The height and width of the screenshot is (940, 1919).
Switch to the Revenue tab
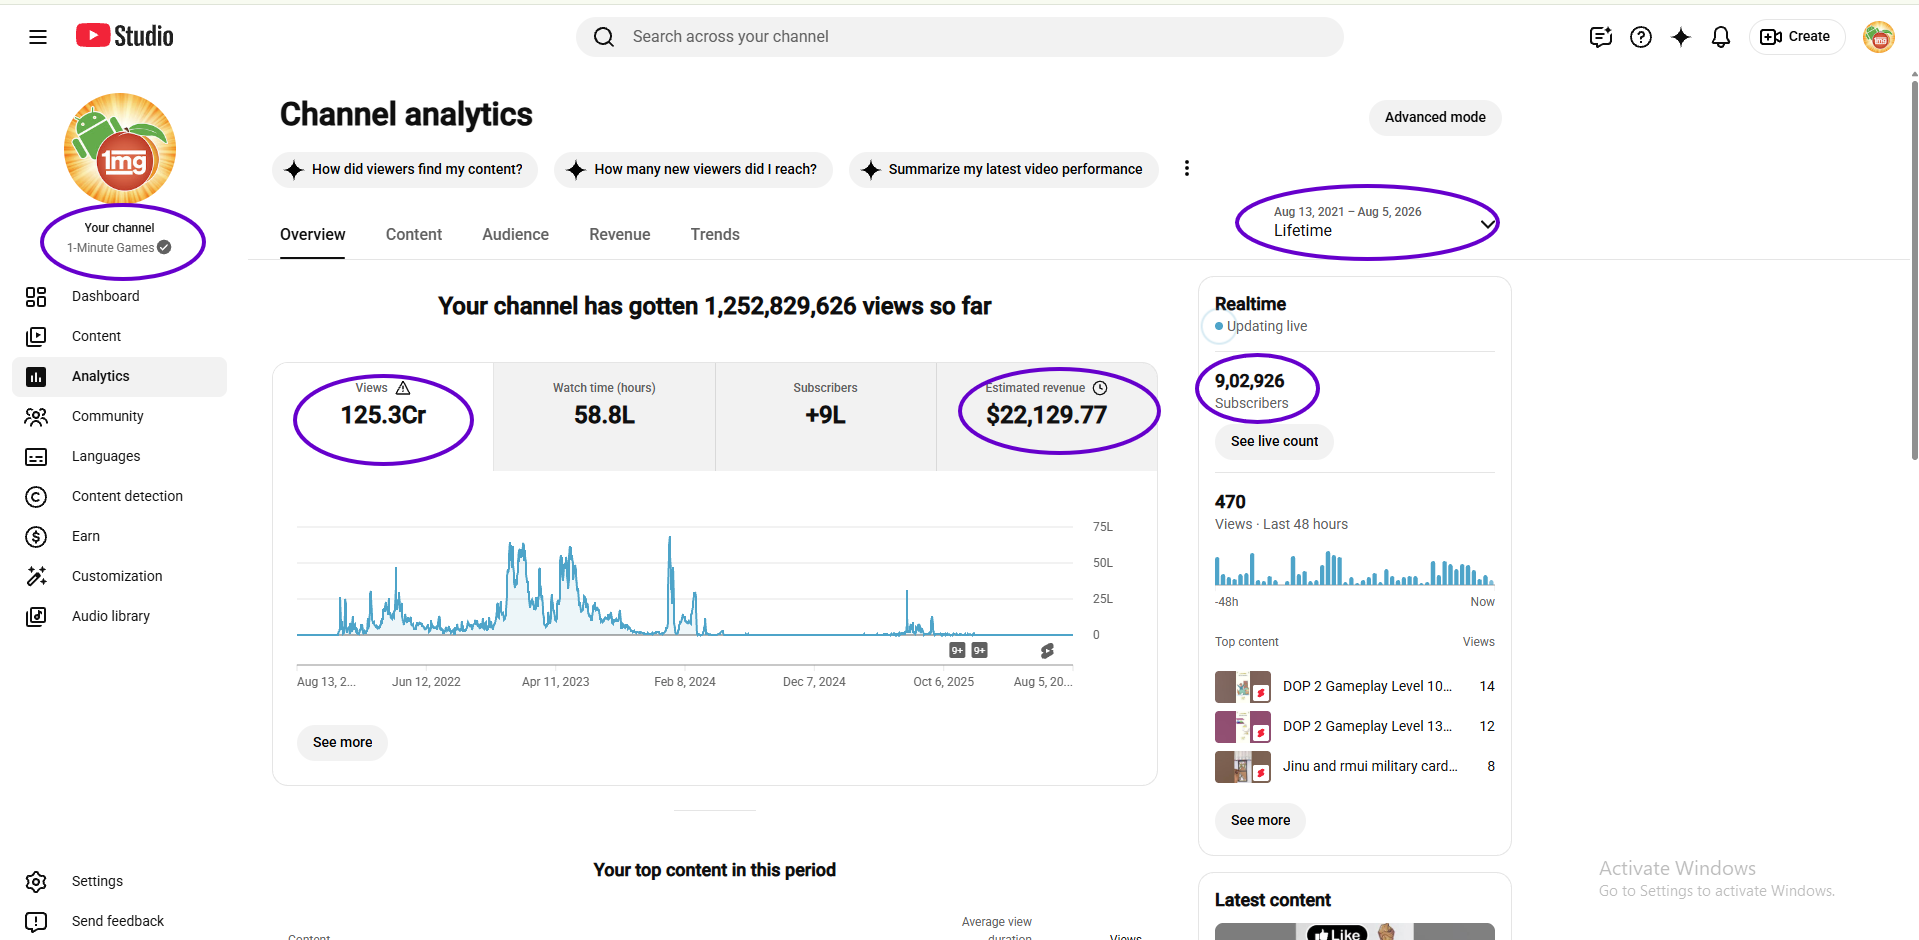click(x=620, y=234)
